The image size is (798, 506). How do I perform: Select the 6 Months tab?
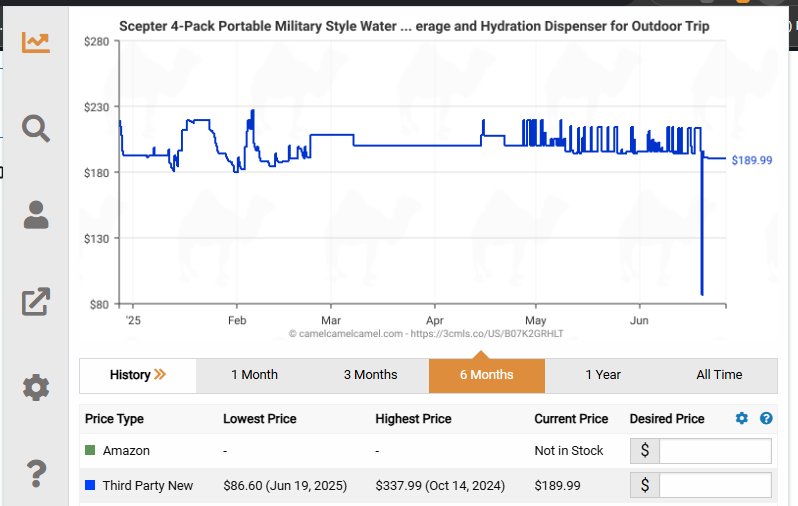pyautogui.click(x=487, y=375)
